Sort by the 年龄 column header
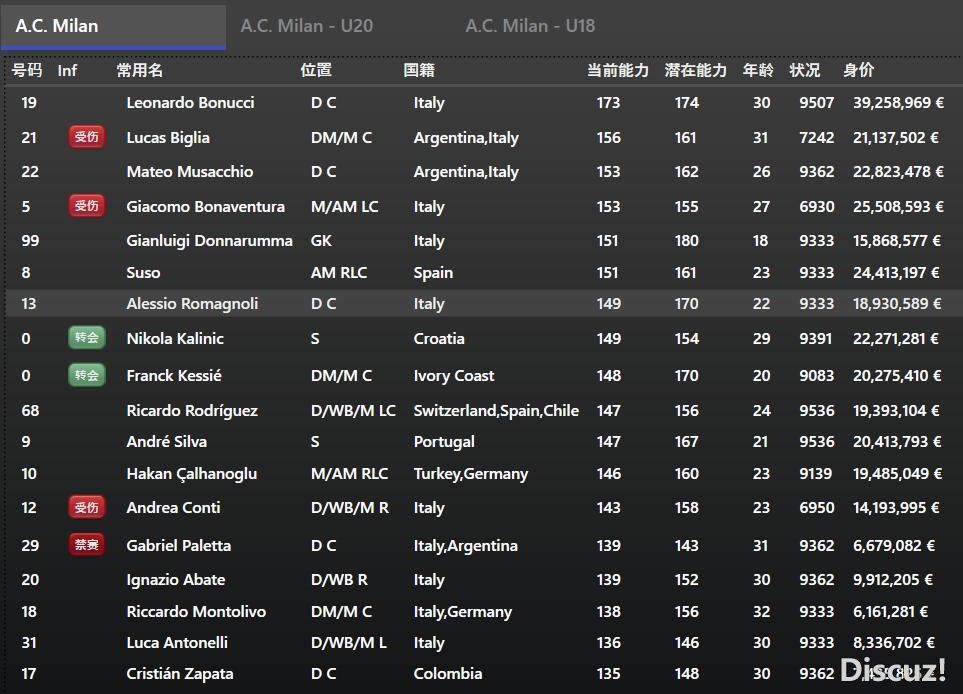 click(758, 70)
